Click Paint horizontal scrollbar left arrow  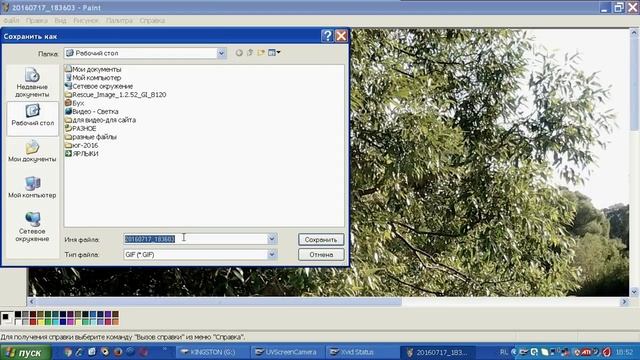point(32,302)
